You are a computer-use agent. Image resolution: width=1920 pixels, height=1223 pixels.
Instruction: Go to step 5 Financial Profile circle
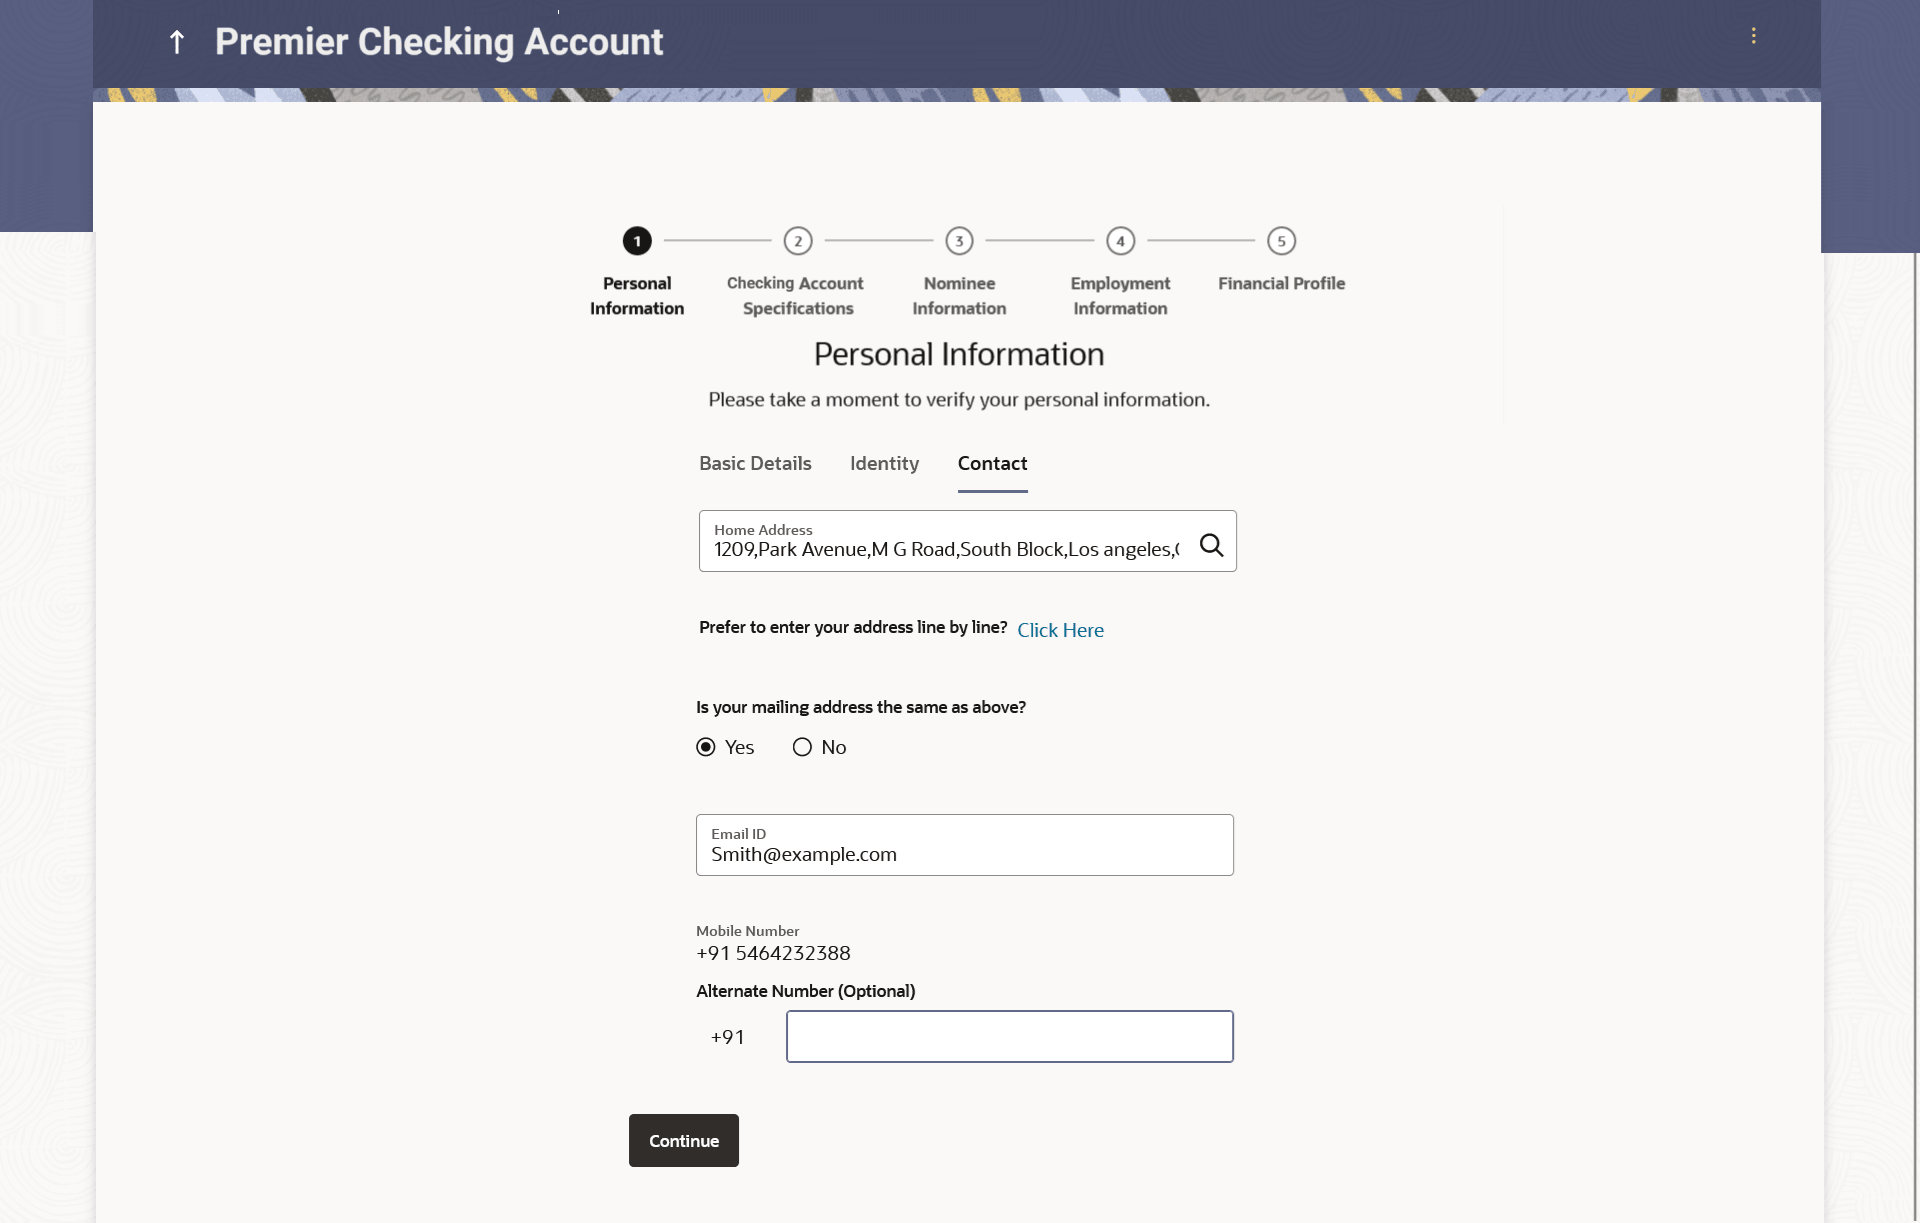point(1281,241)
